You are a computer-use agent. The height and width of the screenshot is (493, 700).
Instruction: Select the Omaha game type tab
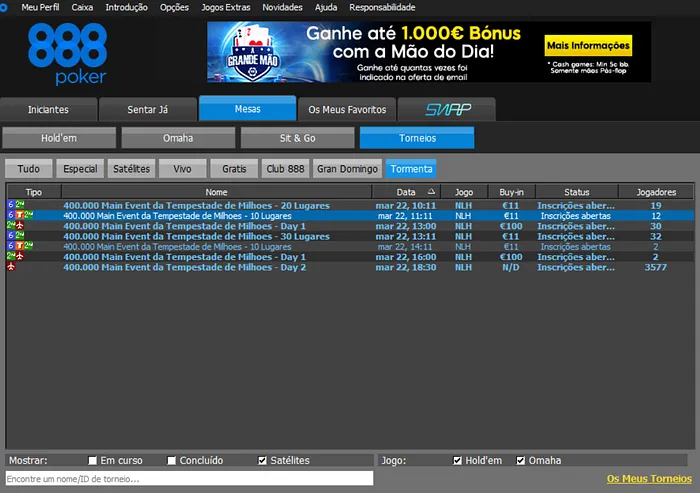178,138
